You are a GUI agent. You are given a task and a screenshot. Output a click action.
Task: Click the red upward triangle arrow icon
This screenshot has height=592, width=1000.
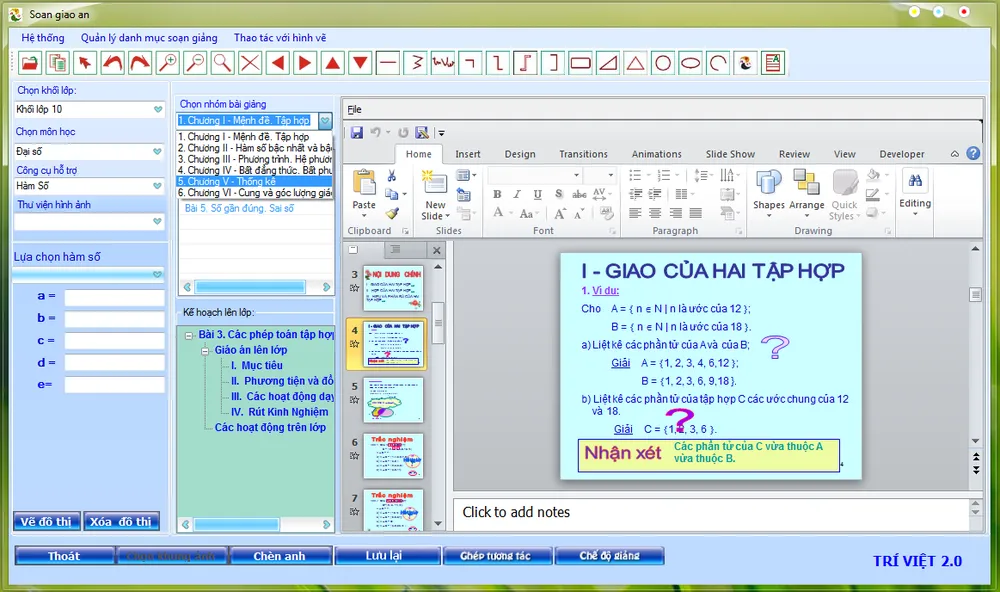point(333,63)
